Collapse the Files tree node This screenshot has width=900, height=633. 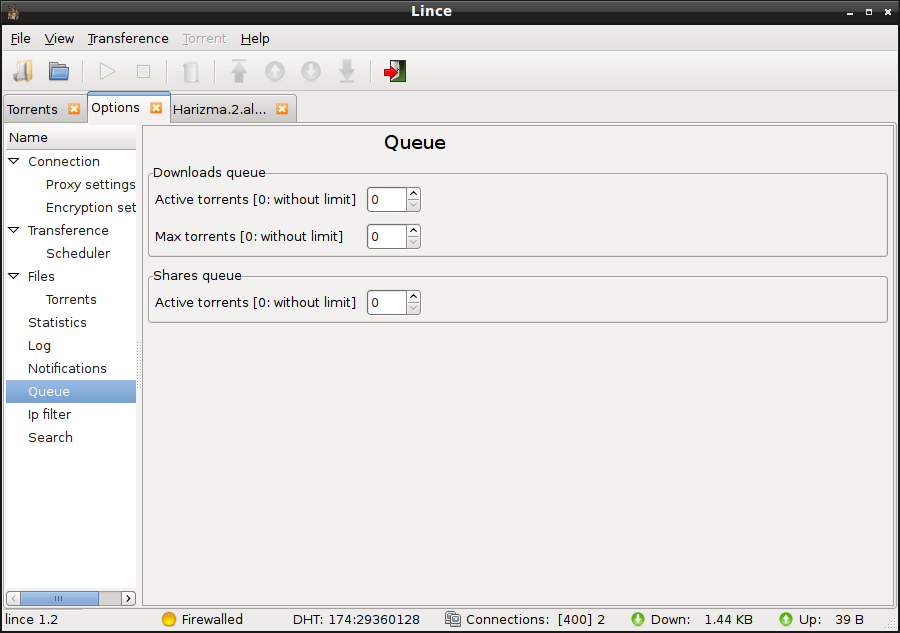(14, 276)
